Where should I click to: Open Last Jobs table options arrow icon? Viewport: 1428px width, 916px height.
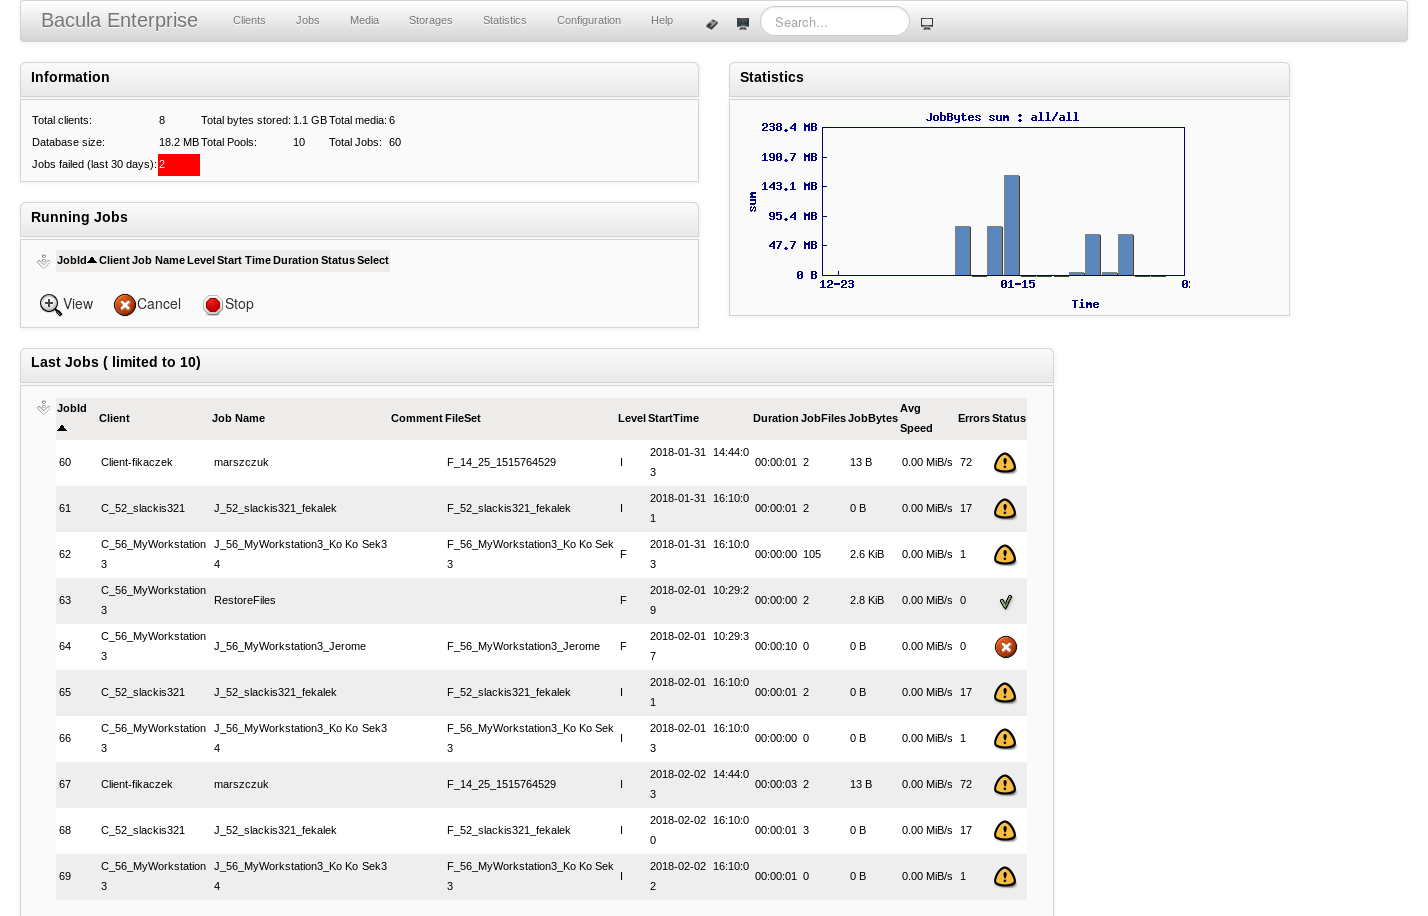coord(44,408)
